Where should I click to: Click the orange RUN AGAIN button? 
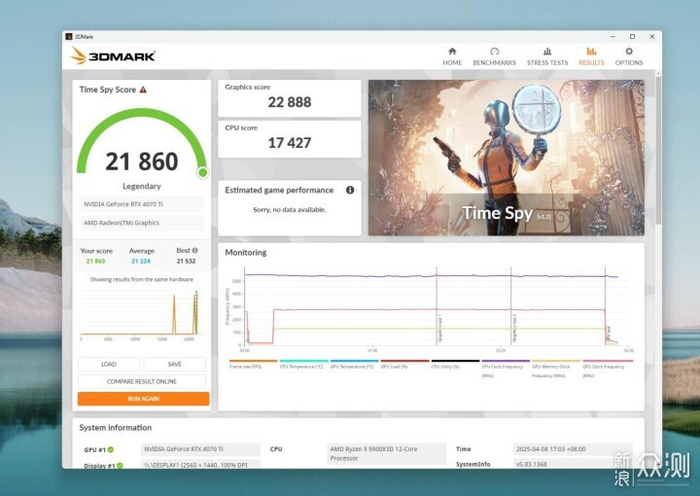(143, 399)
